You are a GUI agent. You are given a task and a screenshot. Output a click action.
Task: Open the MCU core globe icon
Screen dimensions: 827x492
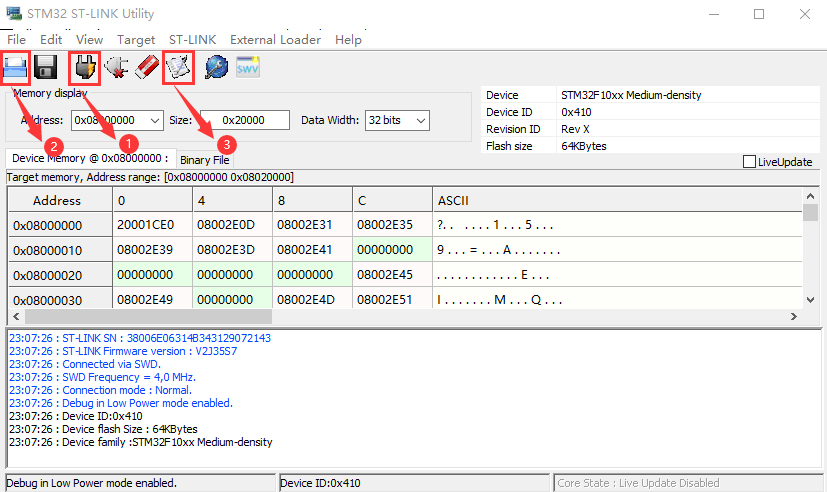coord(216,68)
